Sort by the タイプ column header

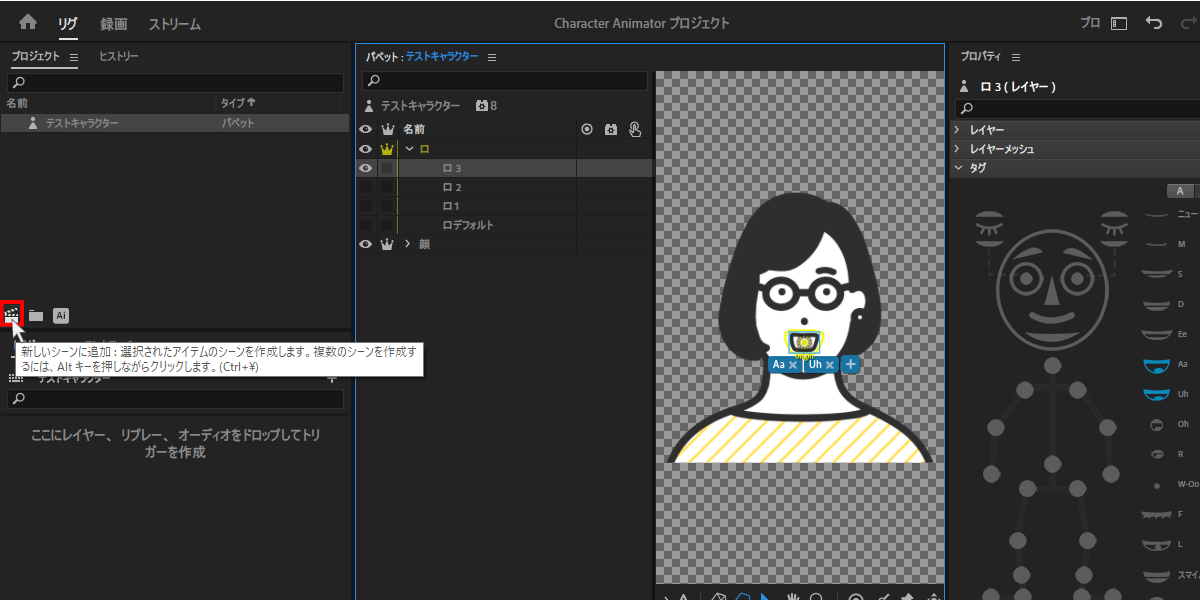tap(238, 103)
